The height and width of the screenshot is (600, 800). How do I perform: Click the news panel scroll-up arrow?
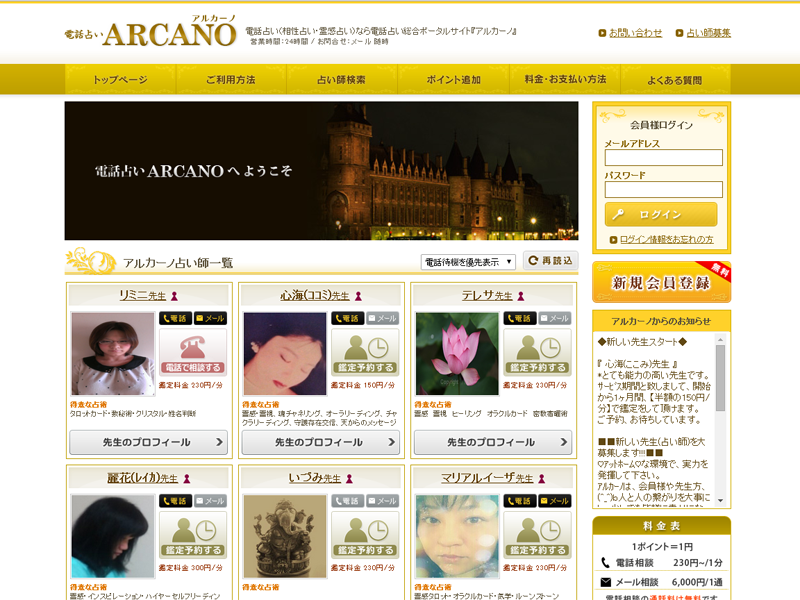click(720, 339)
